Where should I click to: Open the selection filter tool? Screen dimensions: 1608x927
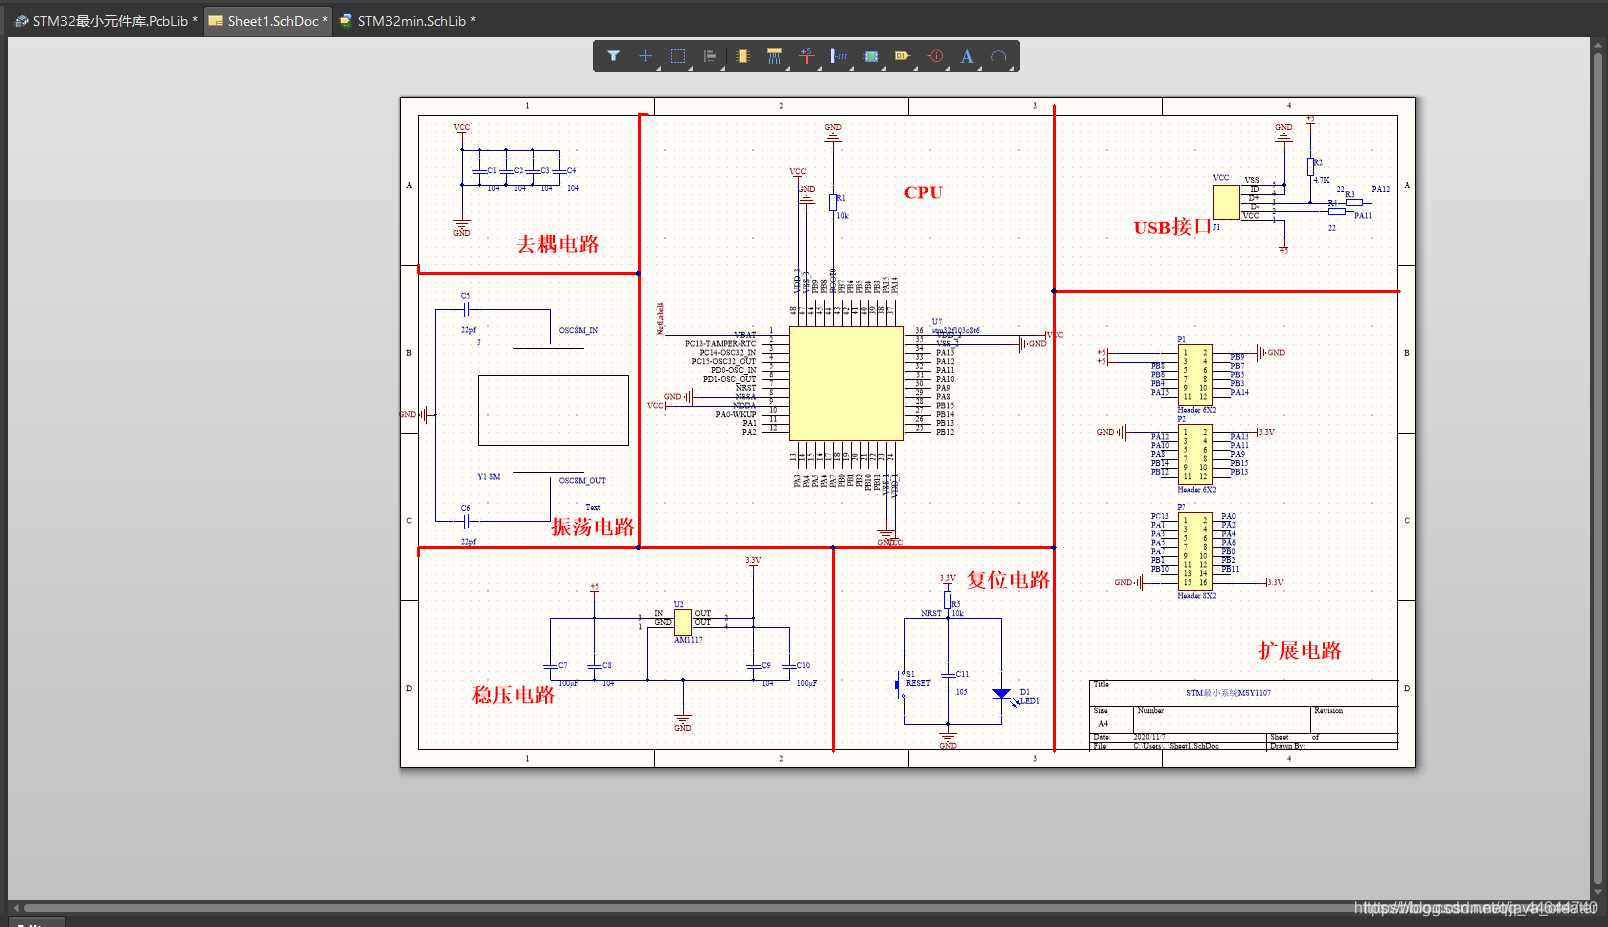point(614,56)
